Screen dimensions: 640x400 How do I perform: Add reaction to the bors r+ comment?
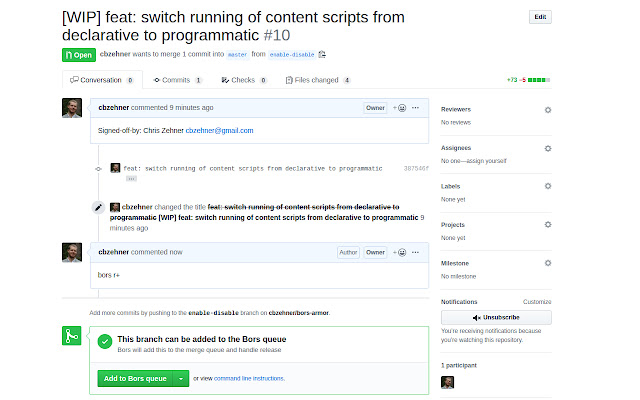(x=400, y=252)
